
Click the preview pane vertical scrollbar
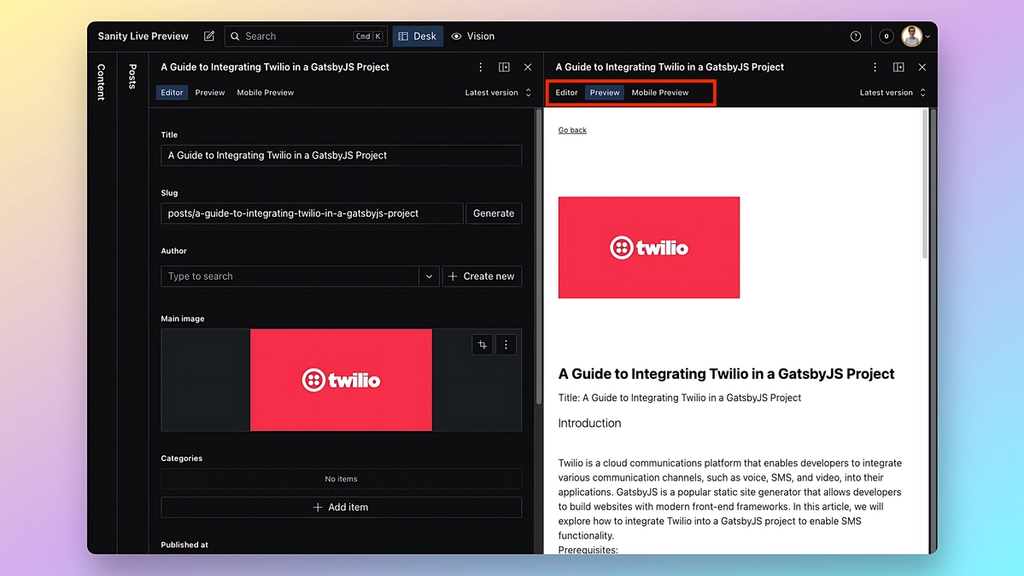point(925,184)
